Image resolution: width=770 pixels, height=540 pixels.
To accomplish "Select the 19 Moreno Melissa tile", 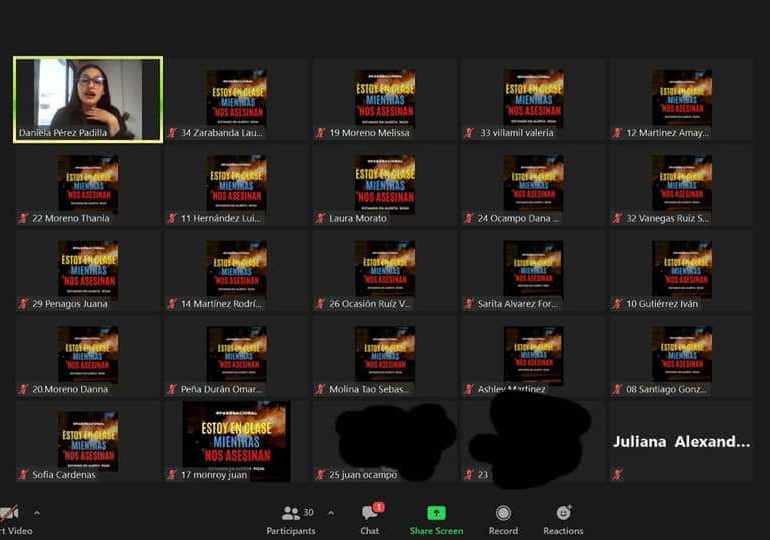I will (x=384, y=99).
